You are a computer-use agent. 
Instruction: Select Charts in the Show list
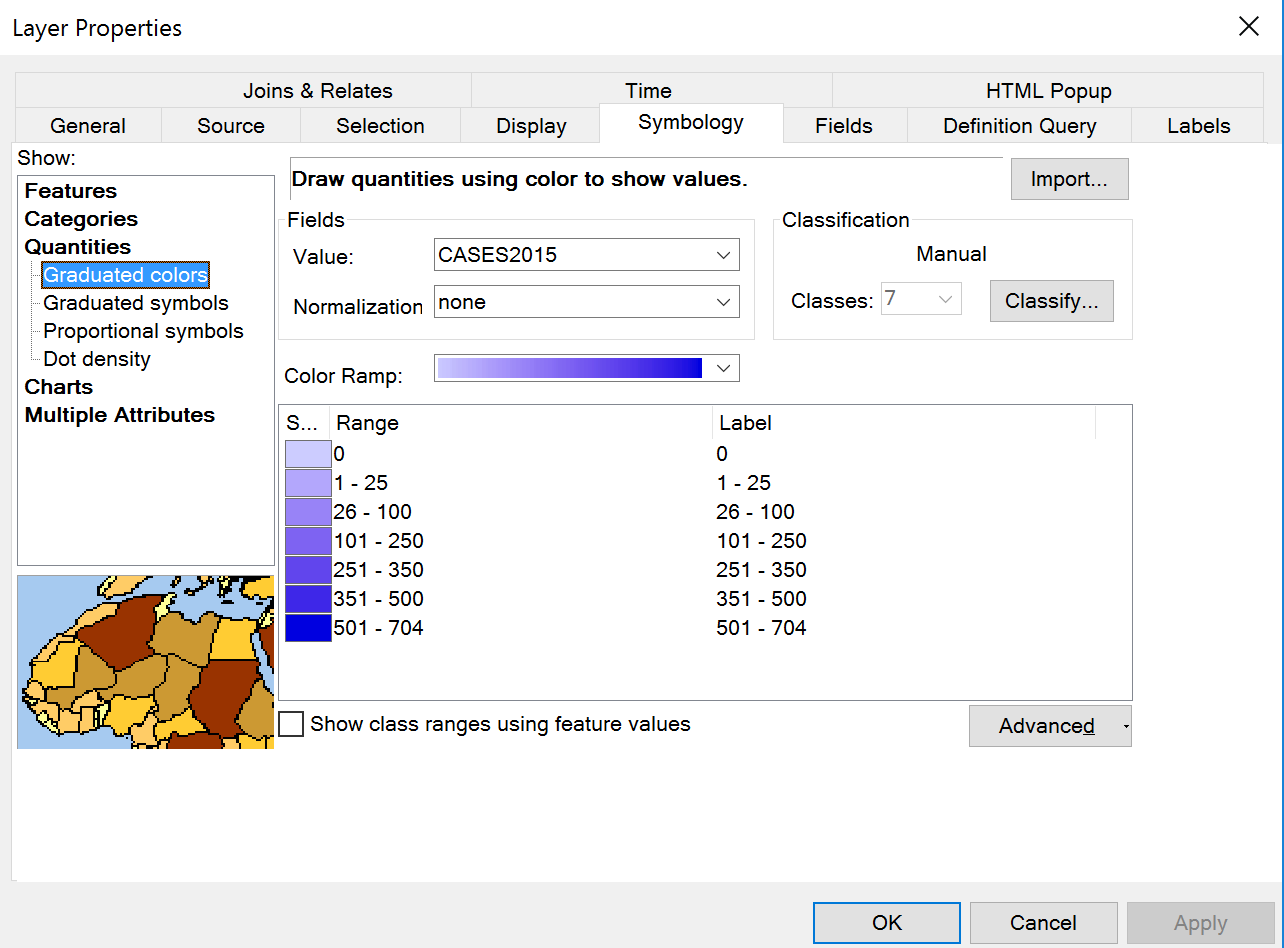click(59, 387)
